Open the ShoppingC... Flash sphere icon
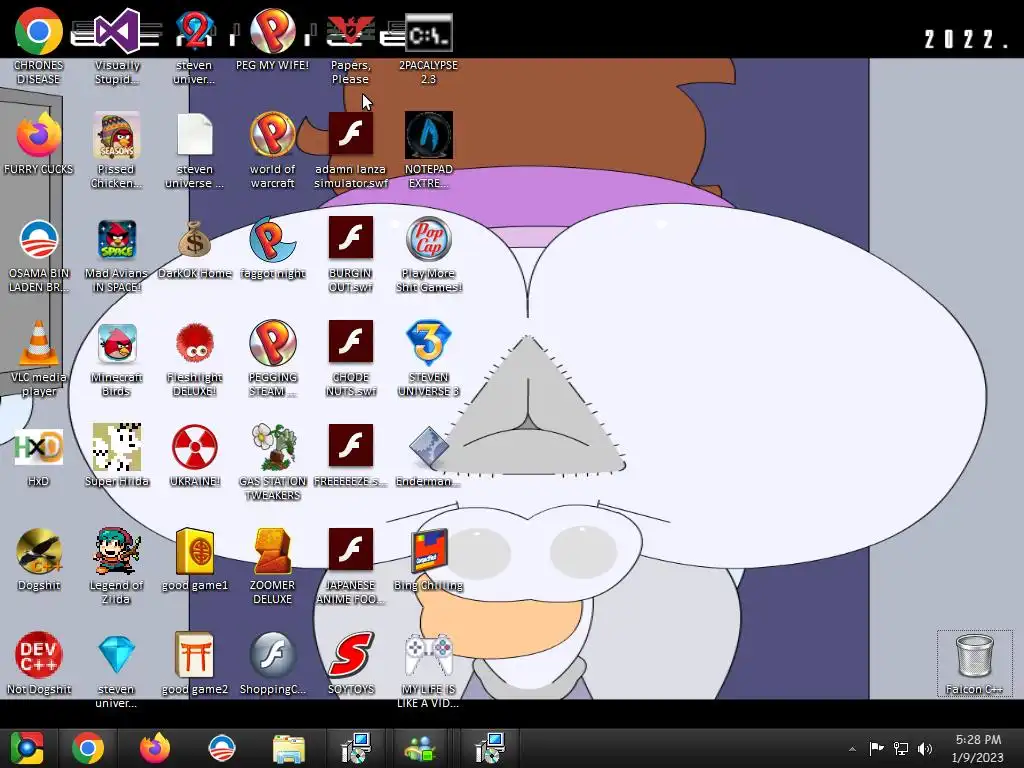 pos(272,655)
